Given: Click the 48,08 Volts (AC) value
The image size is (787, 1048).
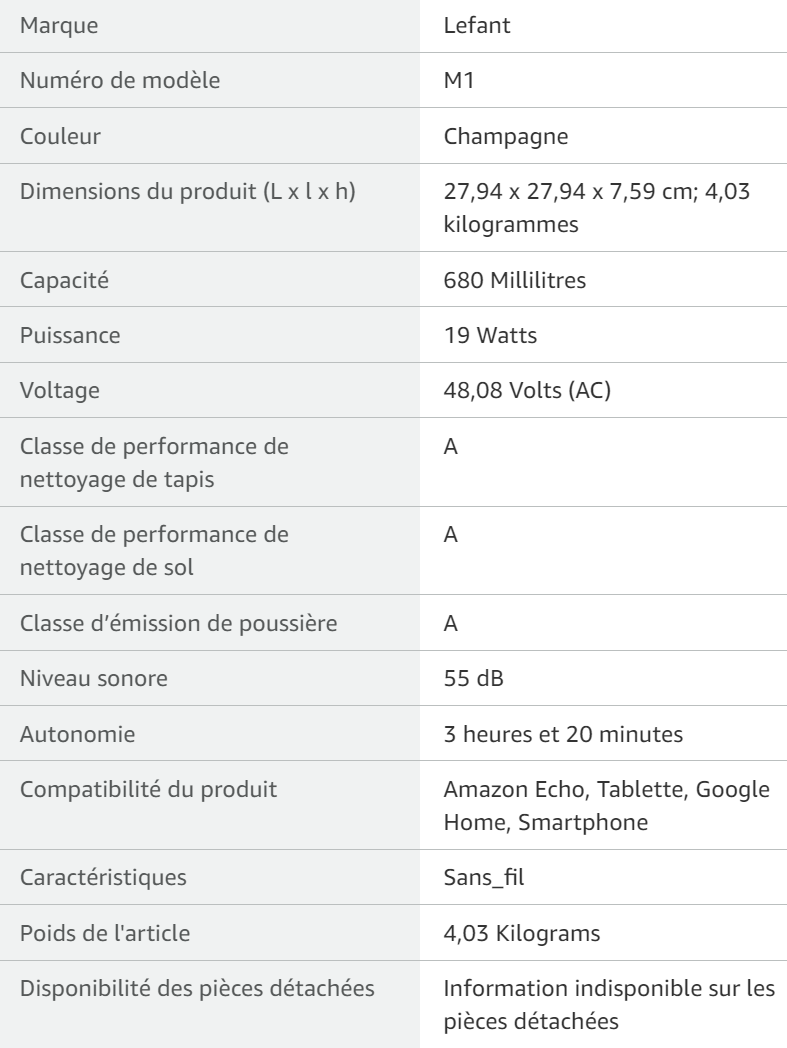Looking at the screenshot, I should [x=527, y=390].
